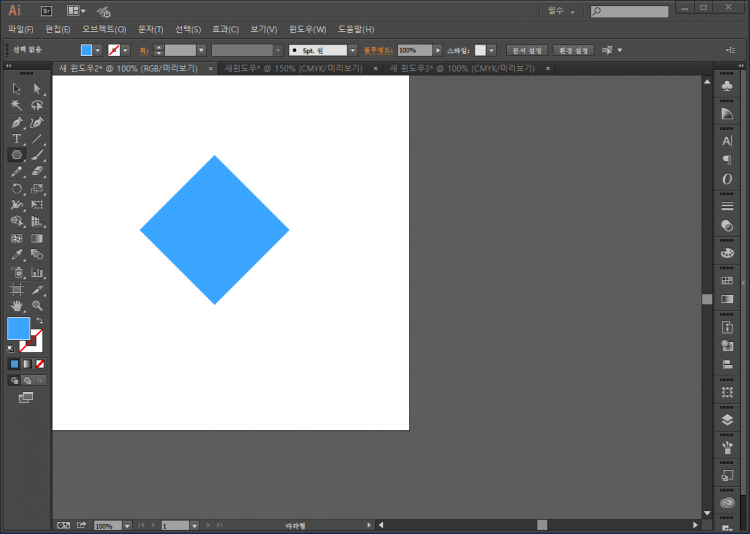This screenshot has height=534, width=750.
Task: Open the 효과(C) menu
Action: pyautogui.click(x=225, y=29)
